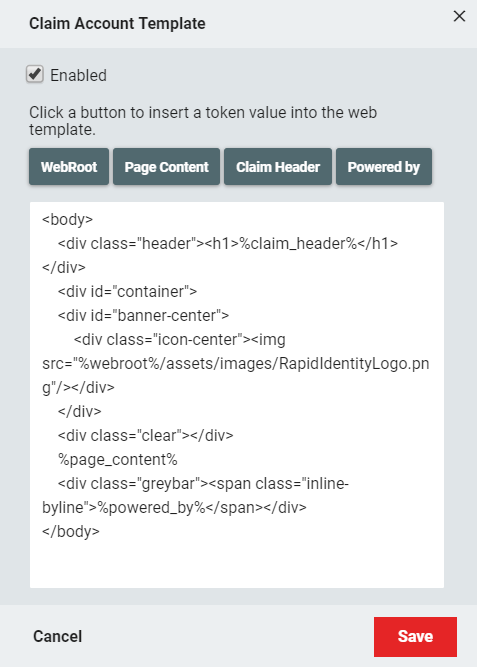Close the Claim Account Template dialog
Screen dimensions: 477x667
coord(459,16)
